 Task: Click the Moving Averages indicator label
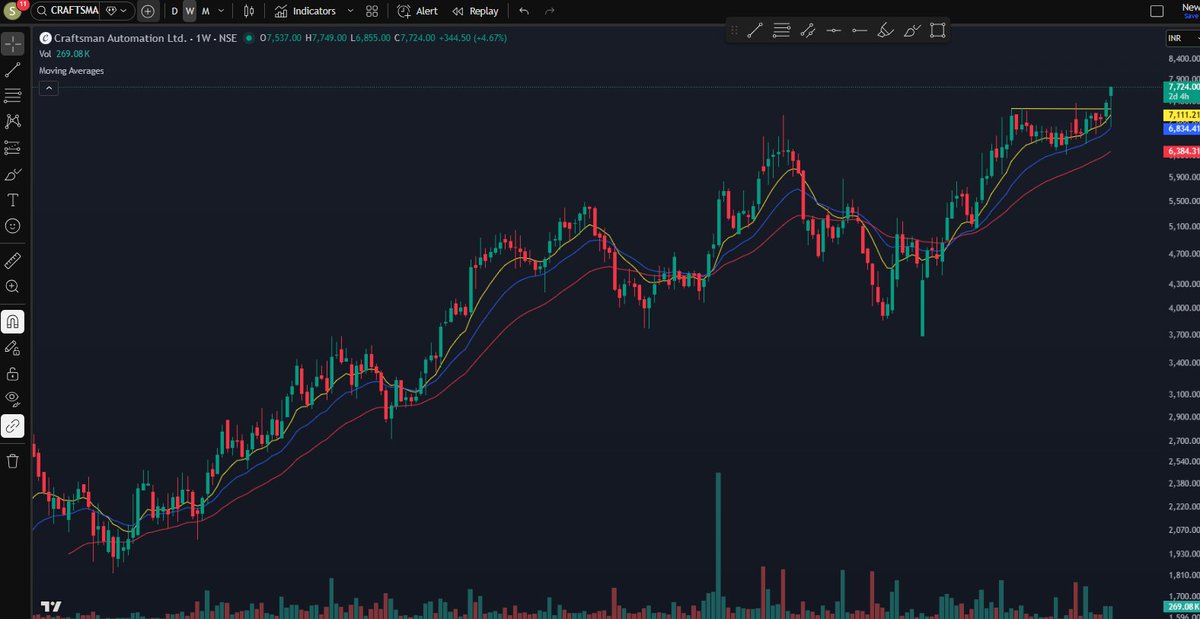[71, 71]
